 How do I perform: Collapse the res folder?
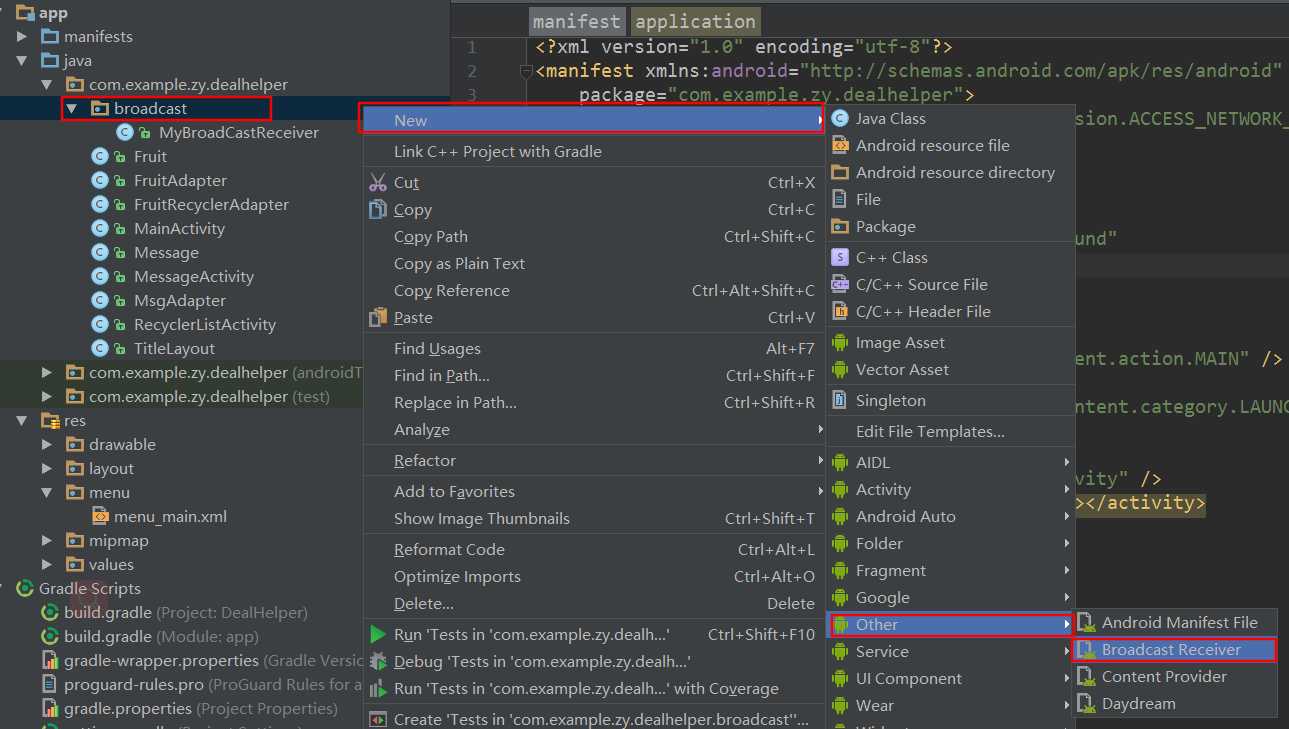coord(22,420)
